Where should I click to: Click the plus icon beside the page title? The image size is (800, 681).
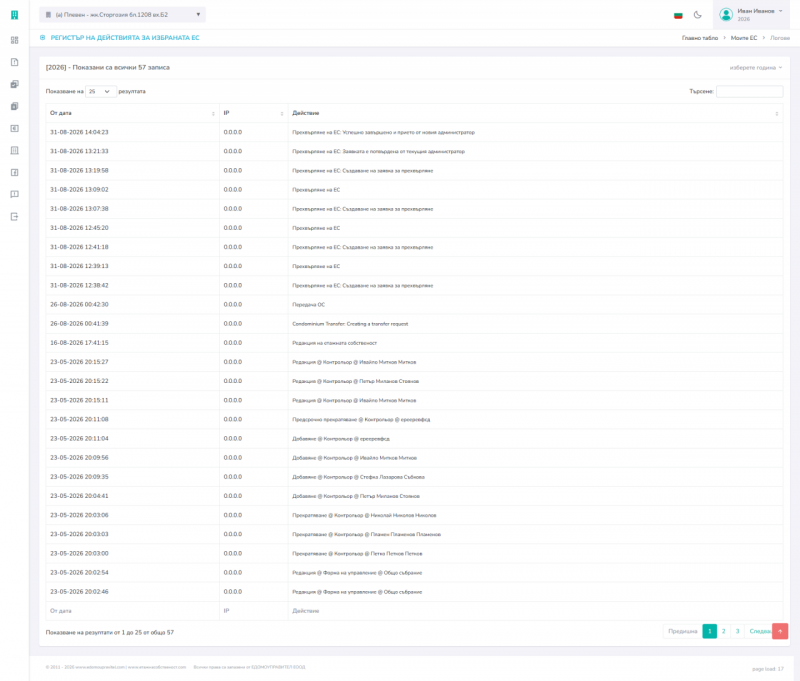(x=42, y=38)
